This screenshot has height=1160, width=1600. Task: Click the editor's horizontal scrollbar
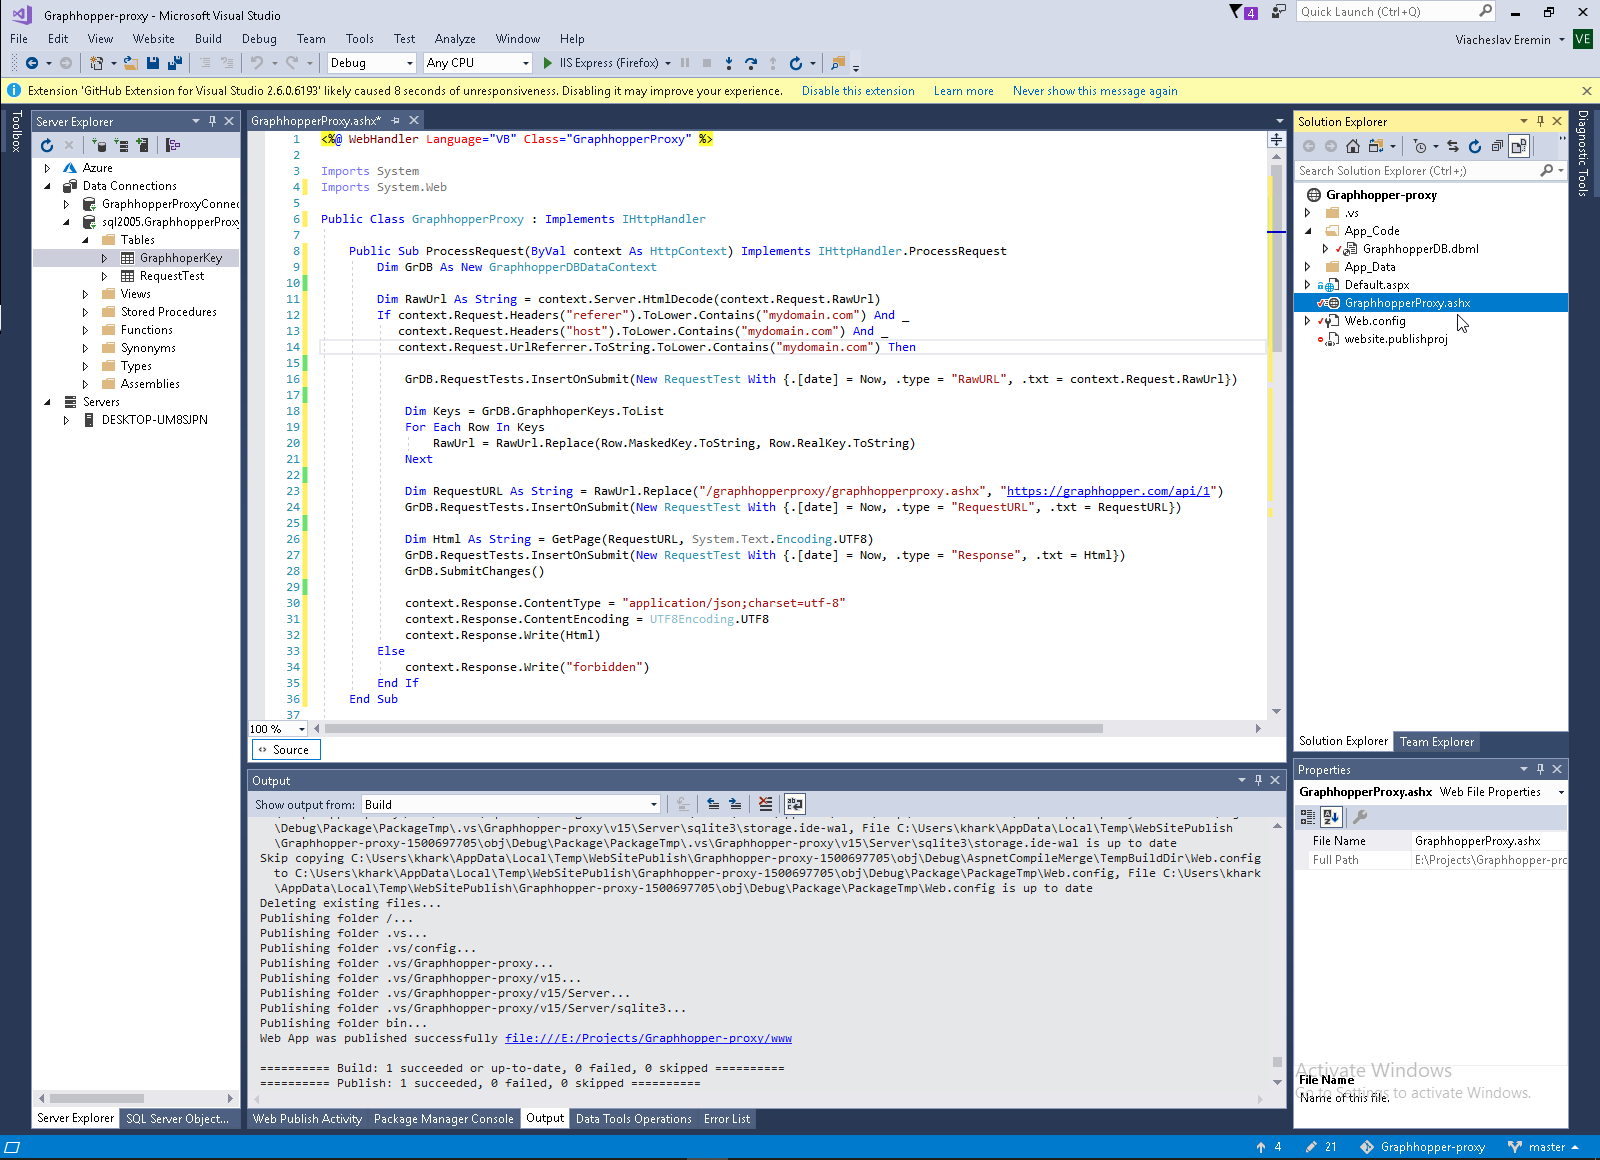pyautogui.click(x=712, y=729)
